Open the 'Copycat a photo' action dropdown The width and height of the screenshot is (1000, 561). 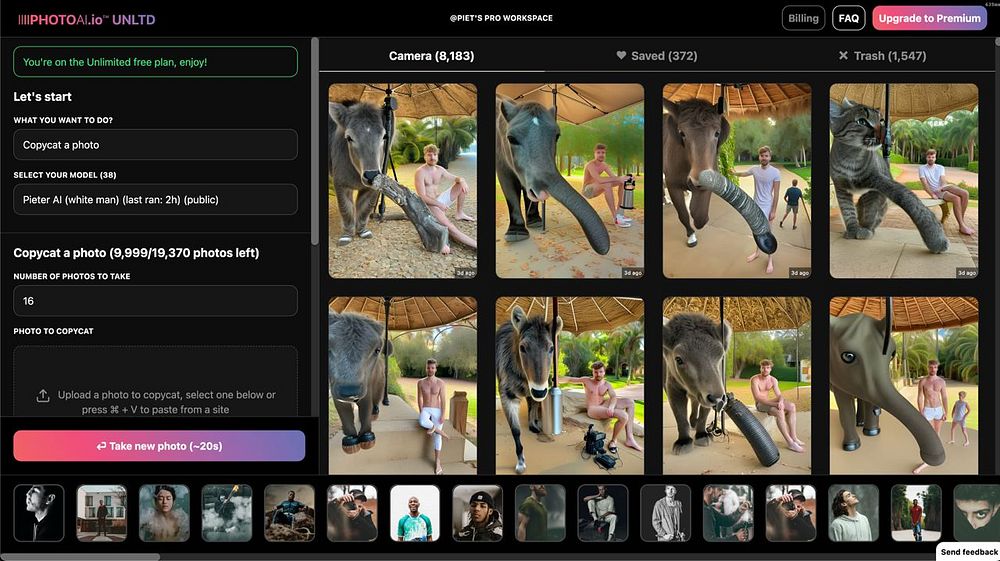[x=155, y=145]
